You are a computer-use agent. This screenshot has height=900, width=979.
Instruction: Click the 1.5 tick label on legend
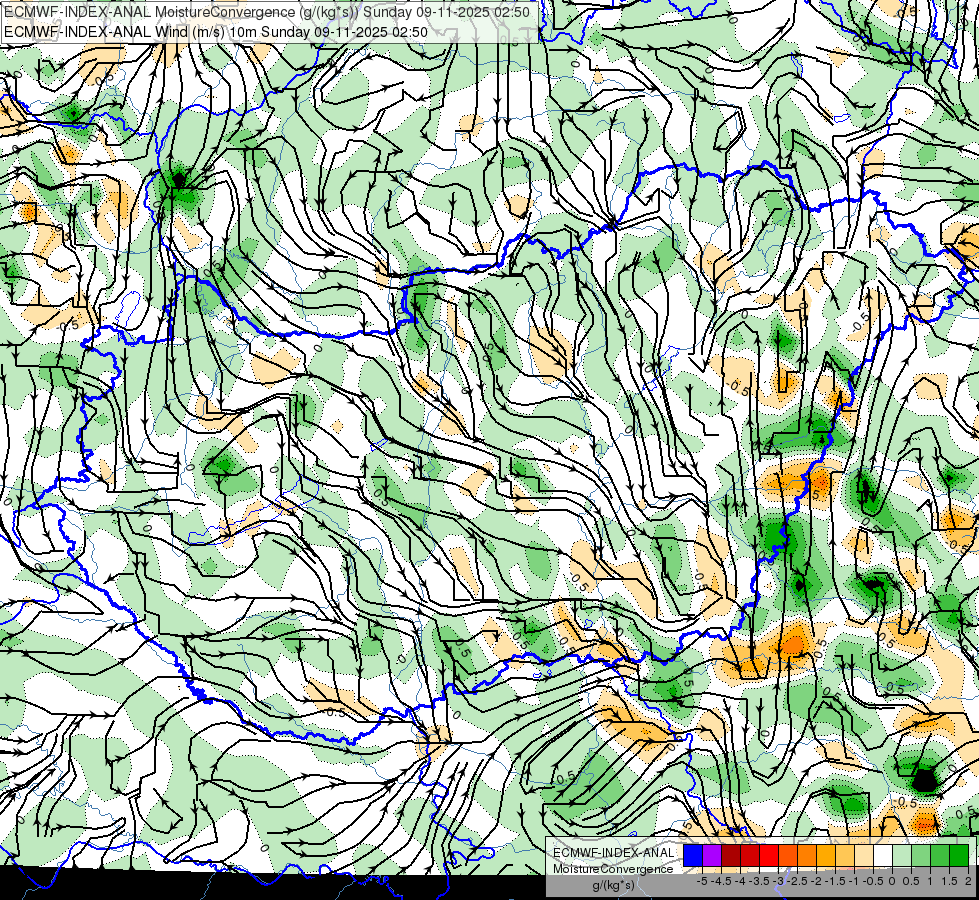[948, 881]
